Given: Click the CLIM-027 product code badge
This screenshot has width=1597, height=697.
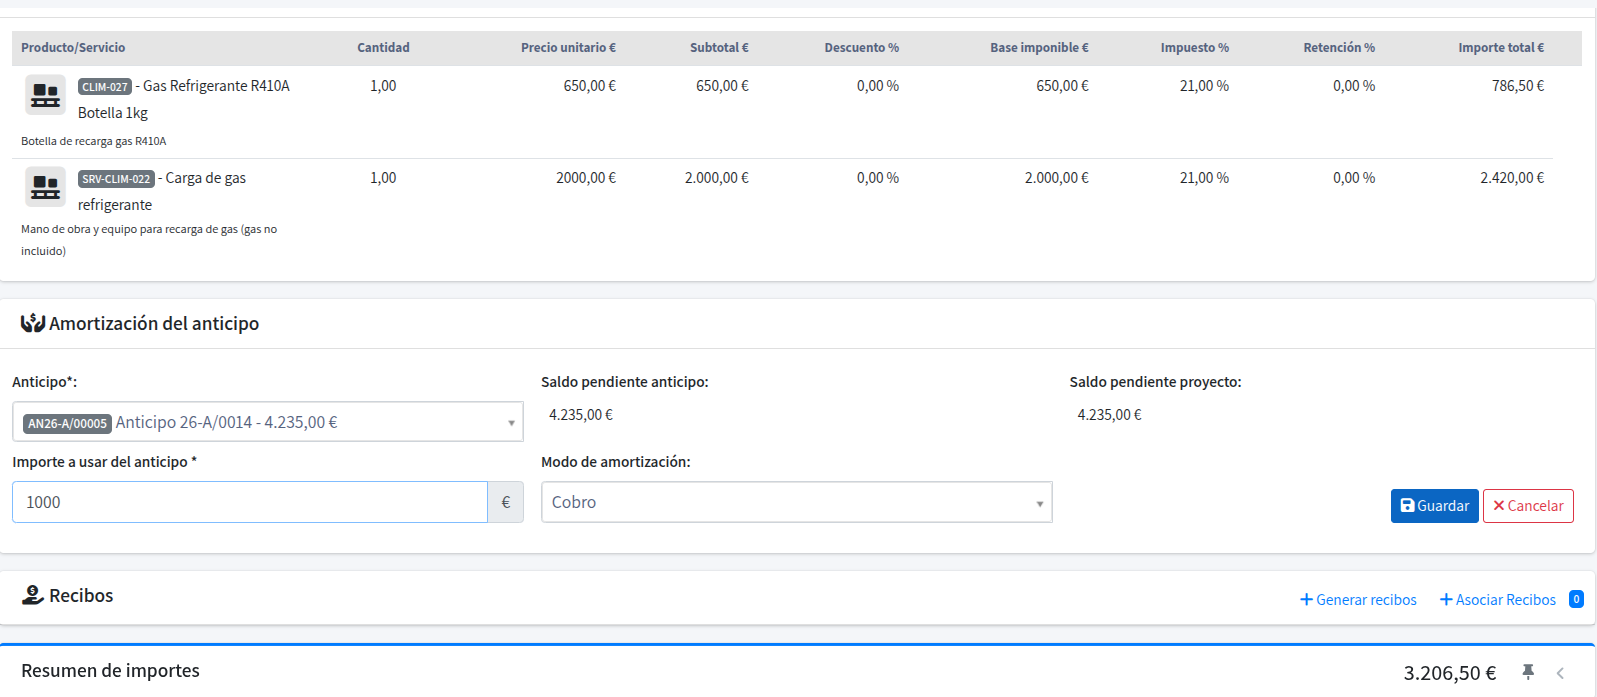Looking at the screenshot, I should click(105, 87).
